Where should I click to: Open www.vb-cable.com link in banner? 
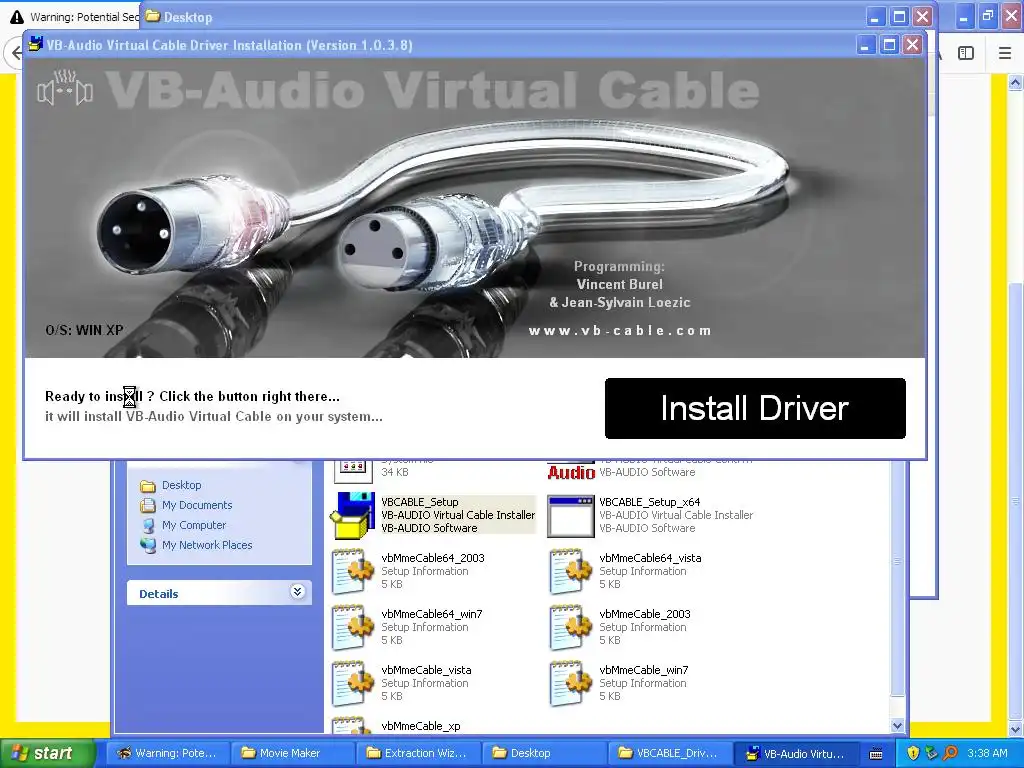(x=620, y=330)
